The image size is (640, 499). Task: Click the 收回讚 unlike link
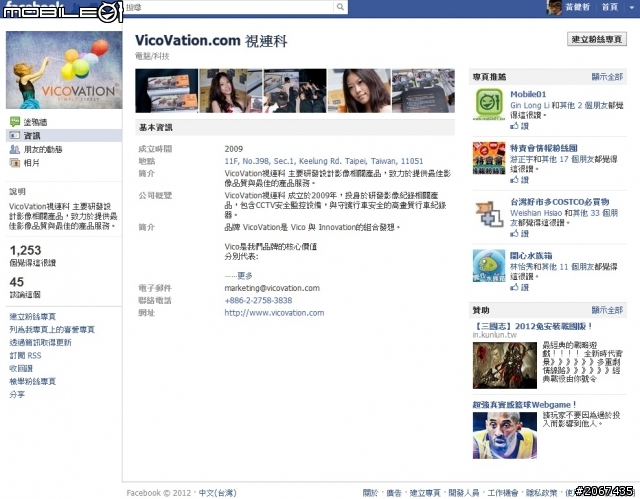pos(21,368)
